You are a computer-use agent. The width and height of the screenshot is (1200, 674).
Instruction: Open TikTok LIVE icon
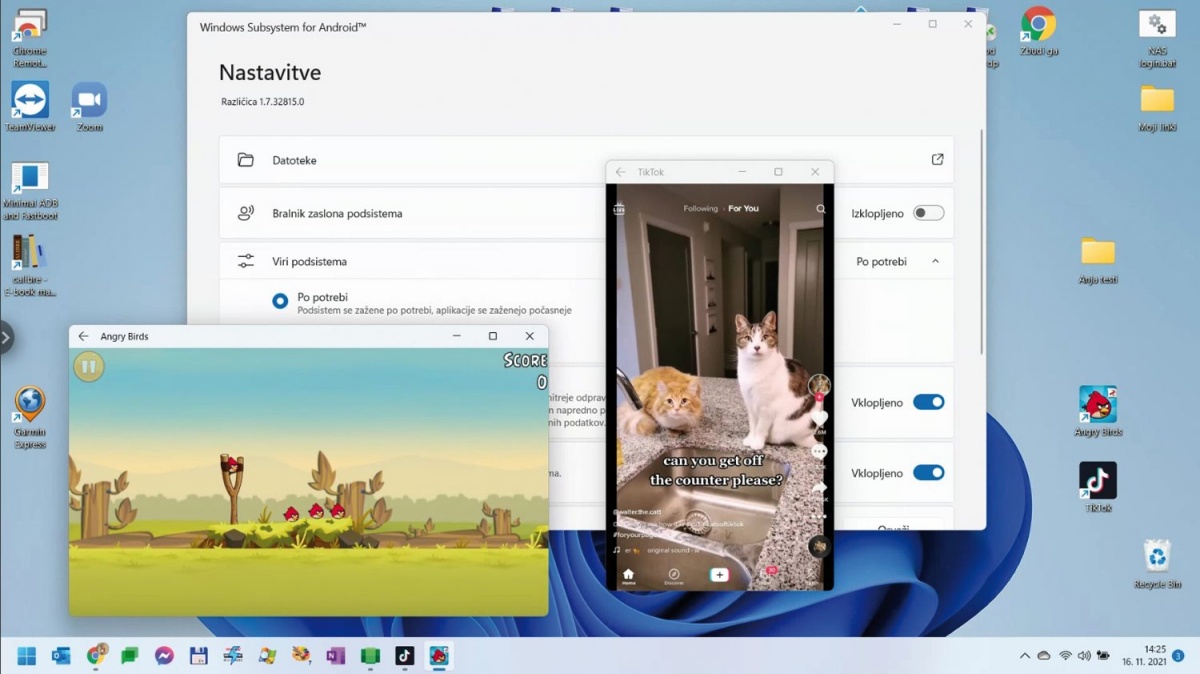point(619,209)
